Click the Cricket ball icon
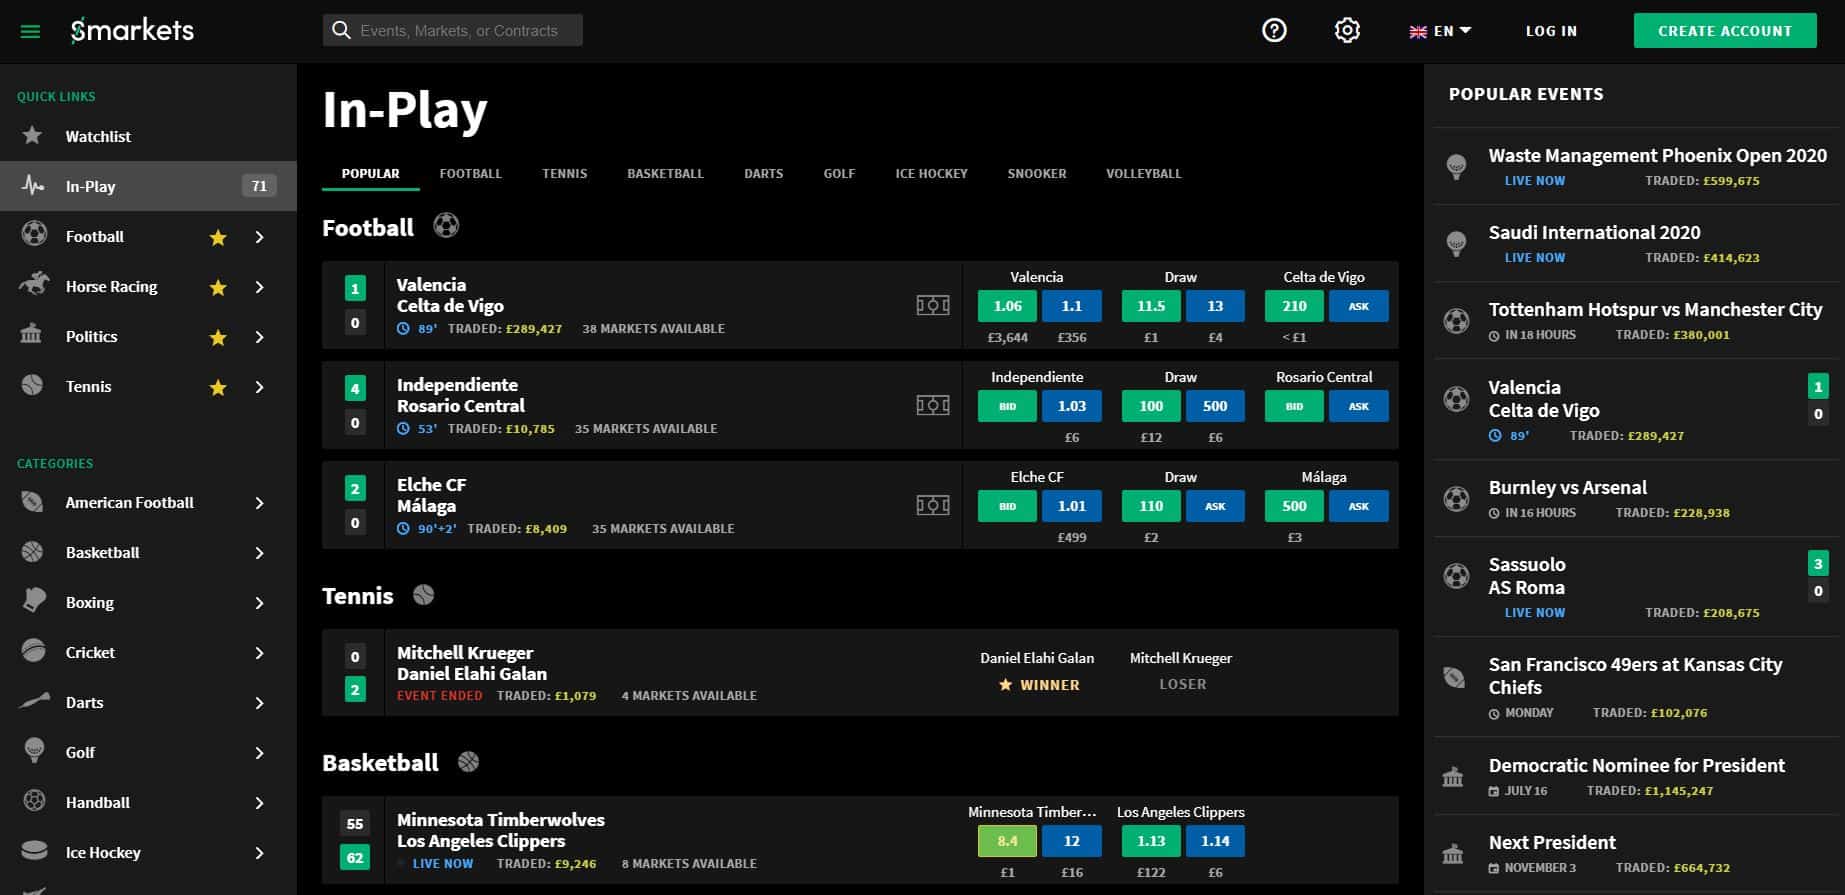Viewport: 1845px width, 895px height. pyautogui.click(x=34, y=651)
